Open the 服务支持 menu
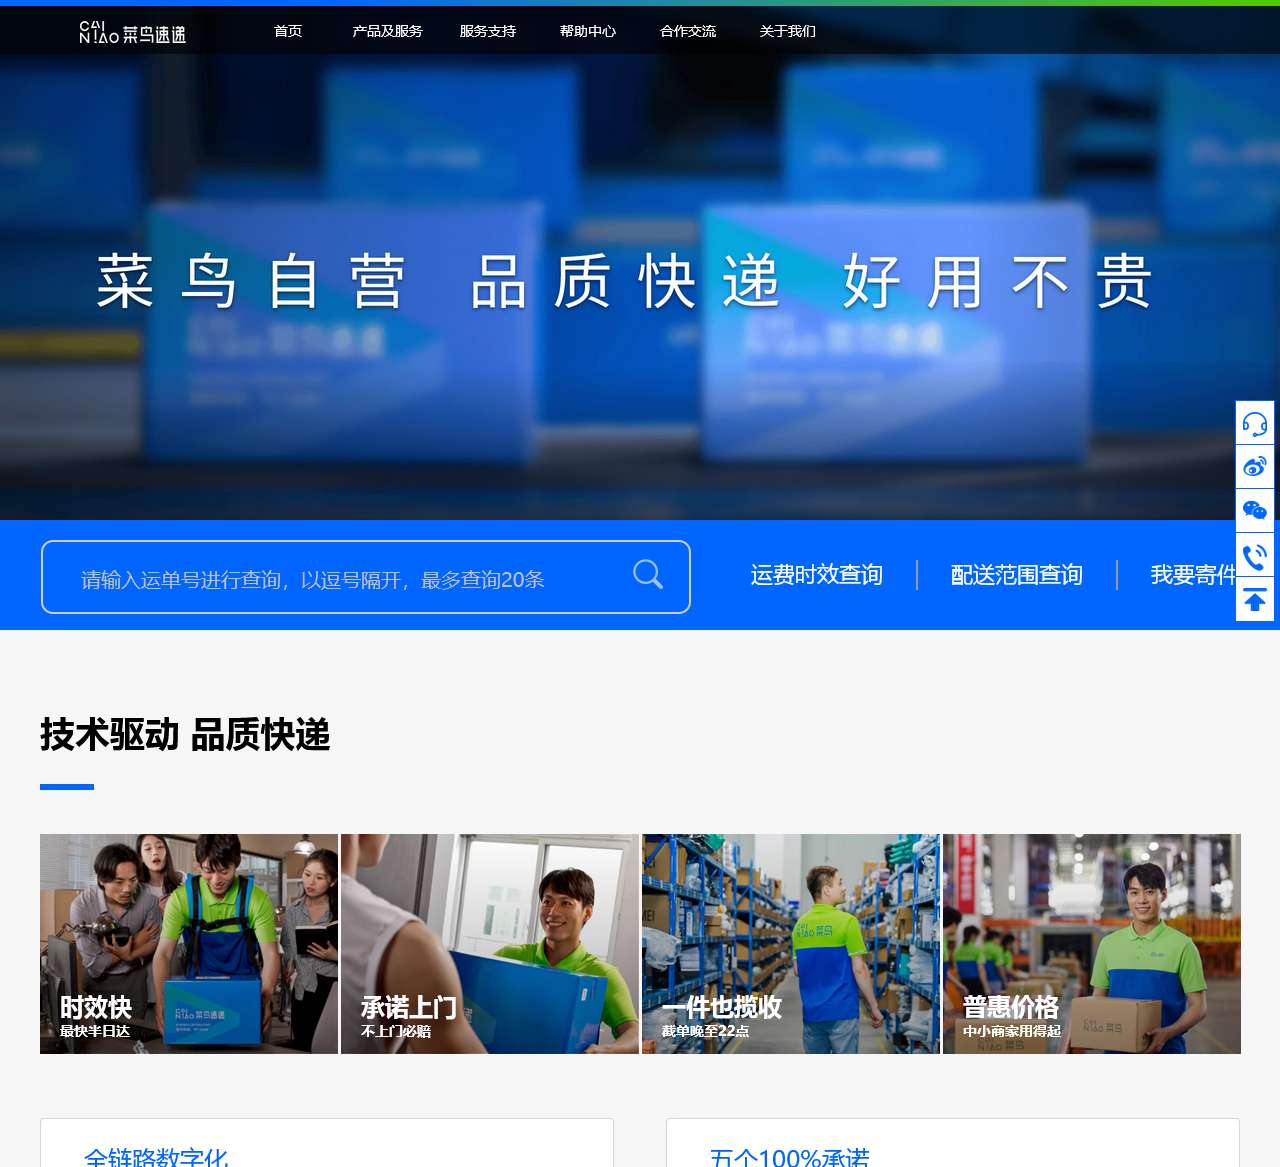The width and height of the screenshot is (1280, 1167). pyautogui.click(x=488, y=31)
